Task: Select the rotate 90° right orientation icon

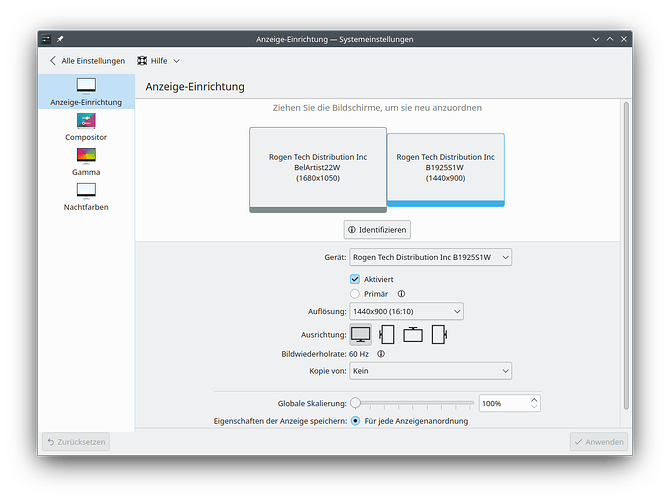Action: [x=438, y=335]
